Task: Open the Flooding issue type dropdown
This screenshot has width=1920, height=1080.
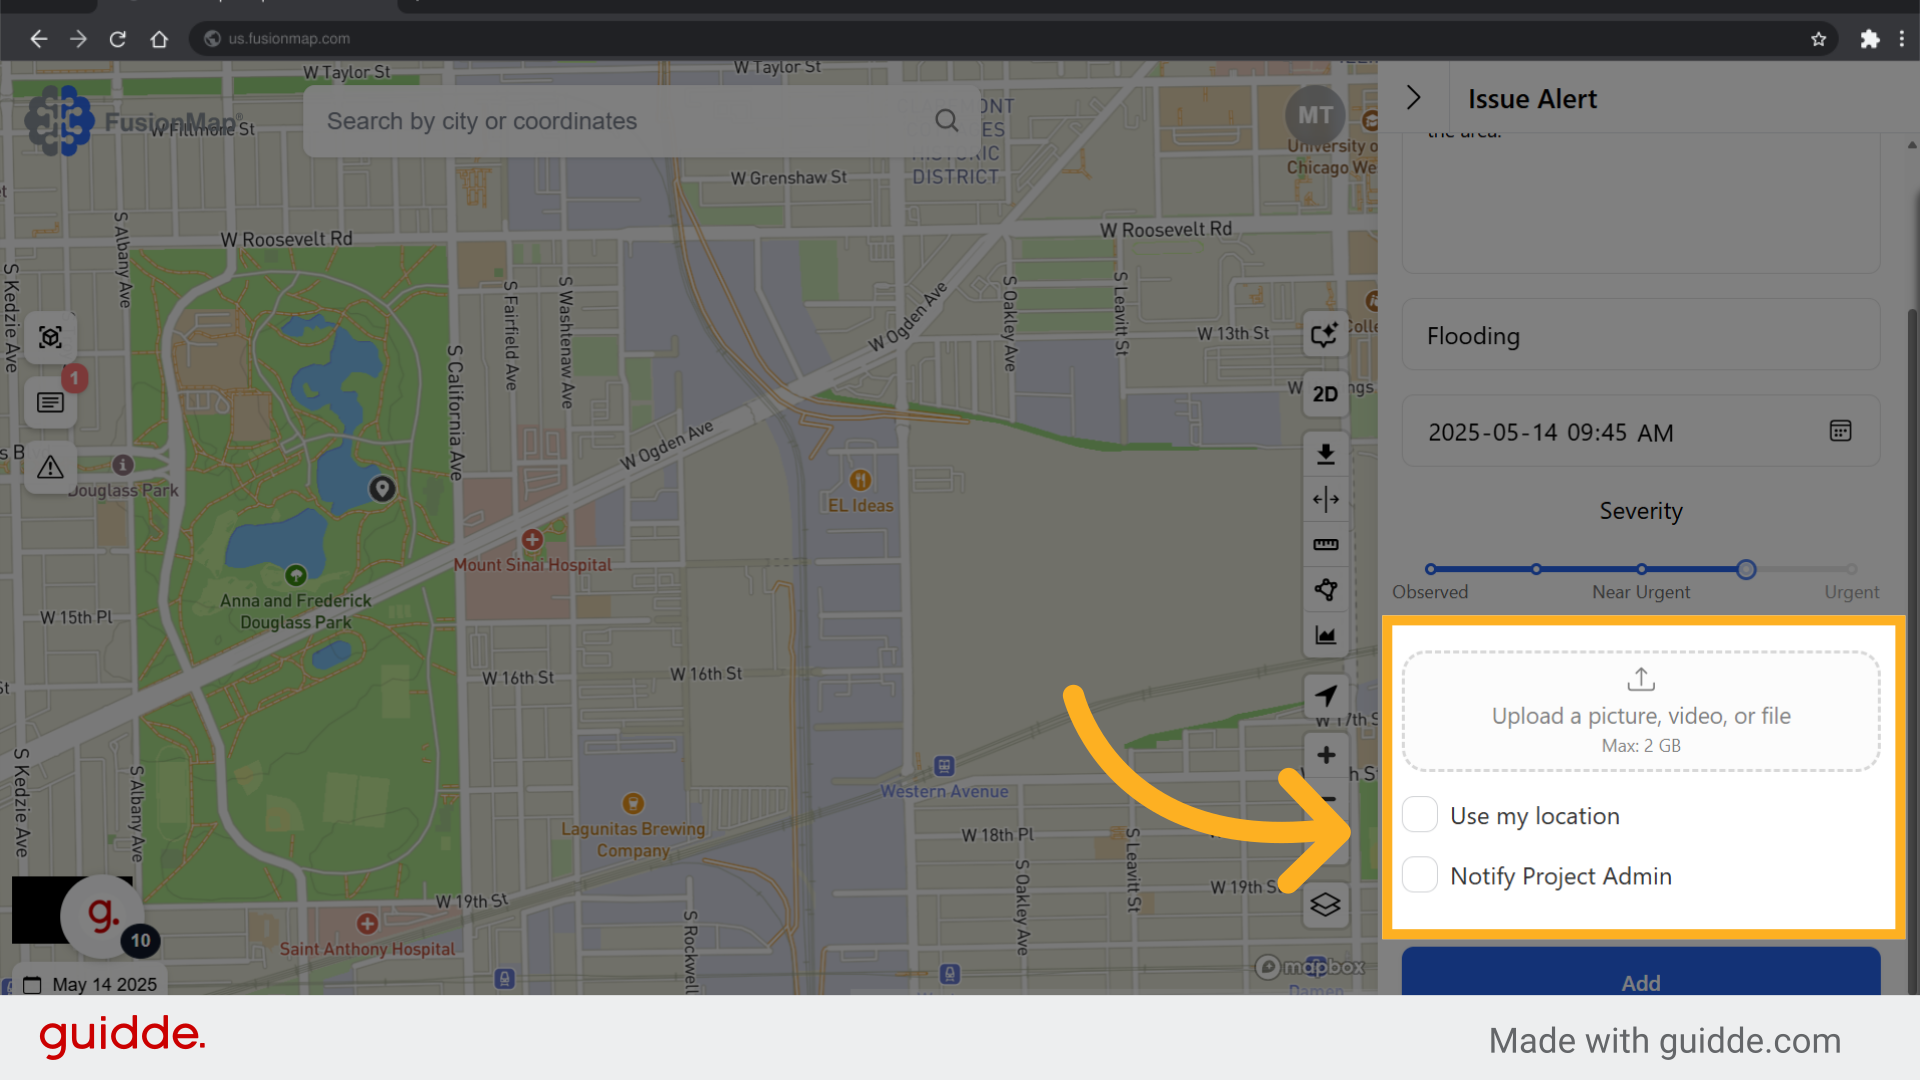Action: pos(1641,336)
